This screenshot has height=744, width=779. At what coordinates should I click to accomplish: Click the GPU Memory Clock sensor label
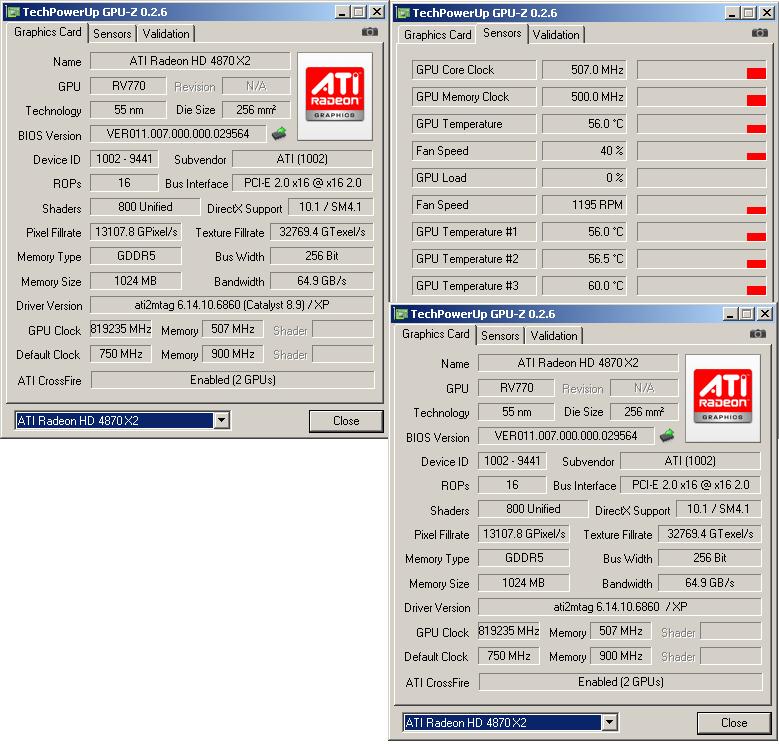474,97
